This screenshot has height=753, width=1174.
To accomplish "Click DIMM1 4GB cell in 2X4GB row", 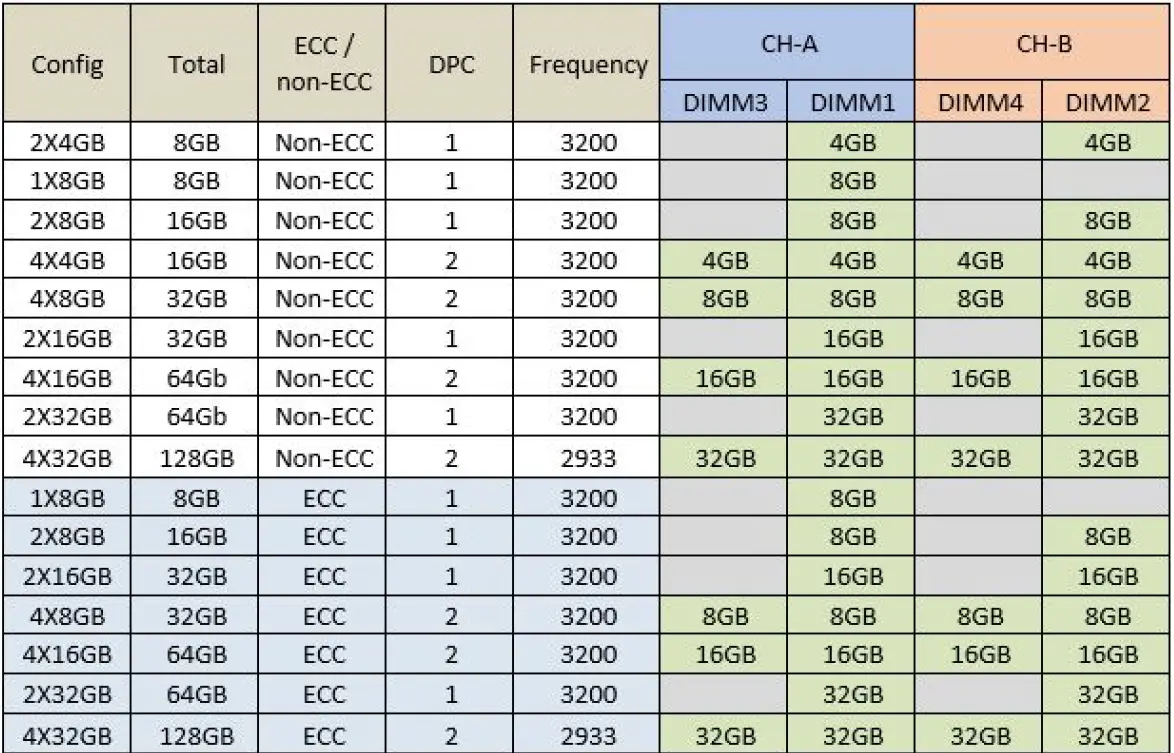I will pyautogui.click(x=850, y=142).
